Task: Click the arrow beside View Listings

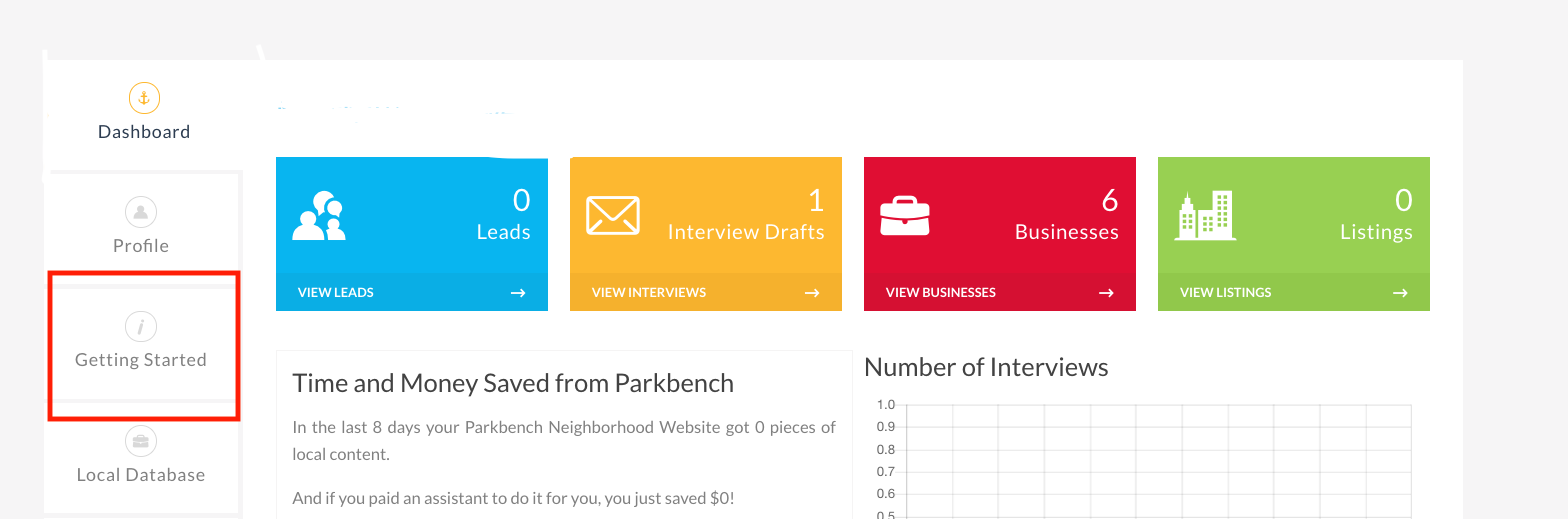Action: pyautogui.click(x=1400, y=293)
